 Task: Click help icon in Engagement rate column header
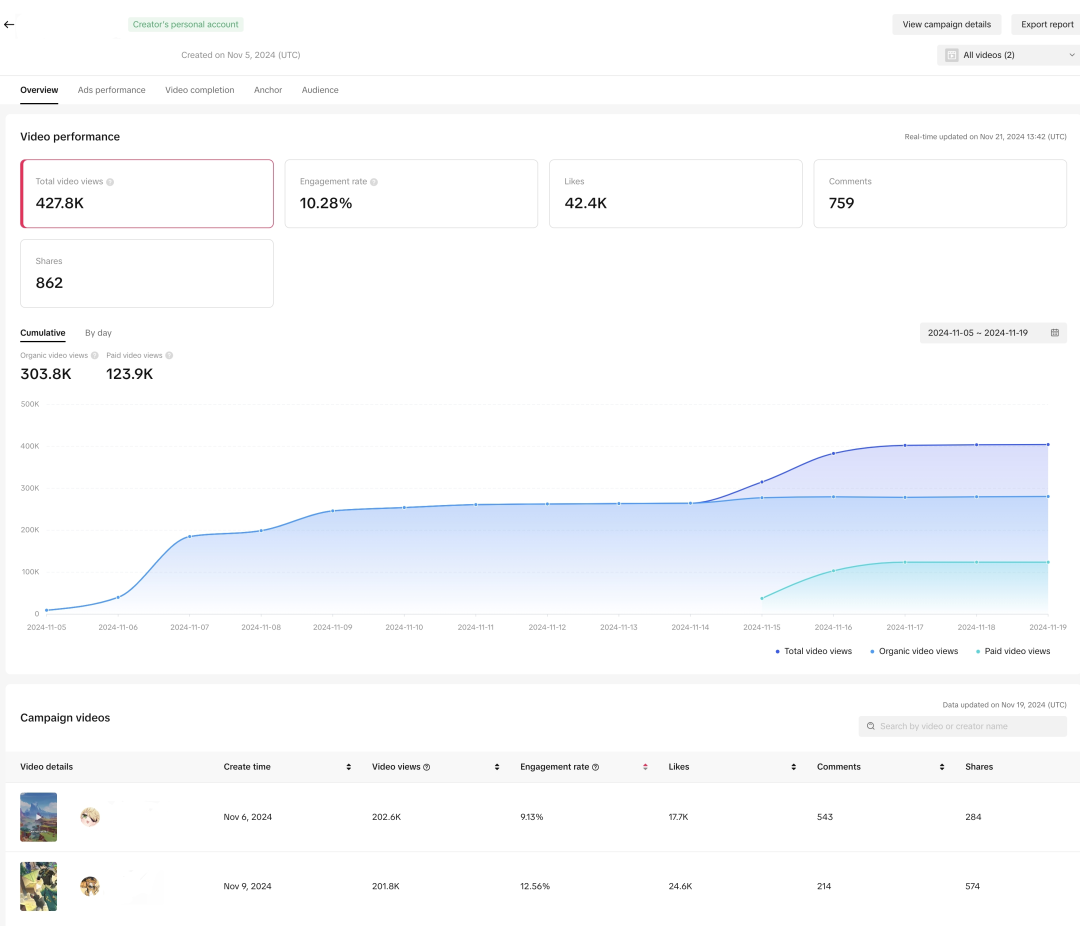pos(596,767)
